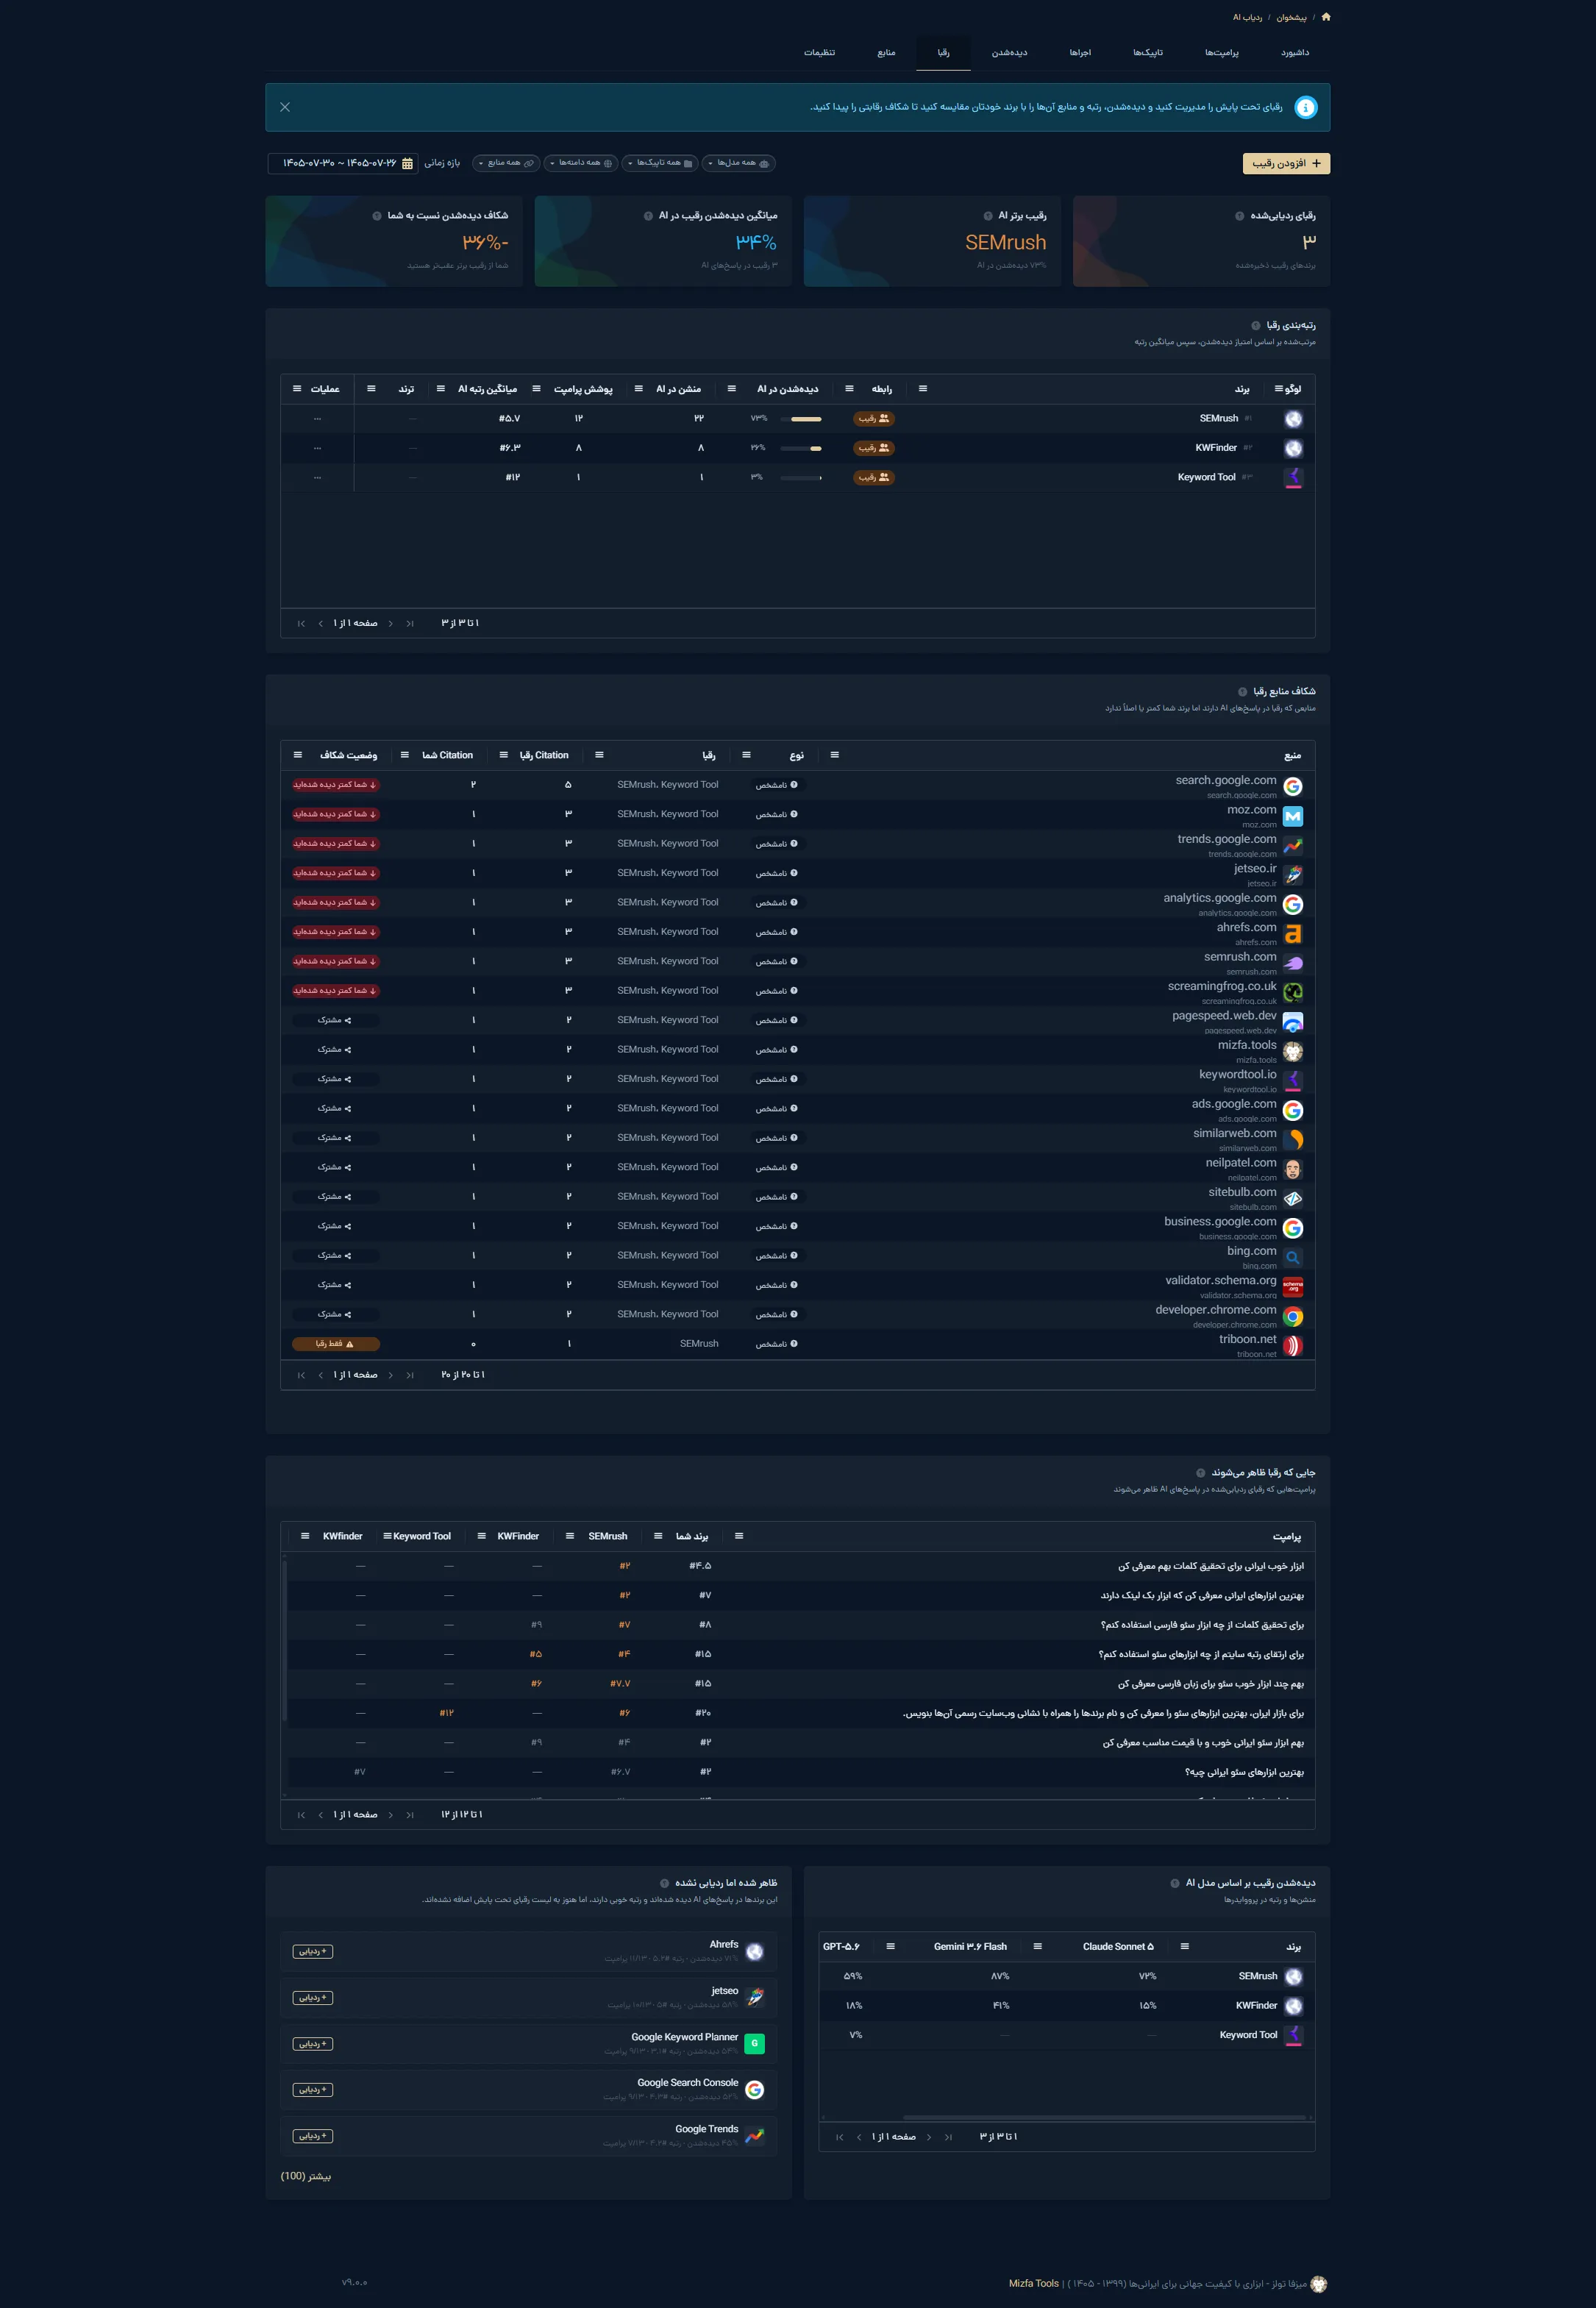
Task: Click ردیابی button for Ahrefs
Action: 313,1952
